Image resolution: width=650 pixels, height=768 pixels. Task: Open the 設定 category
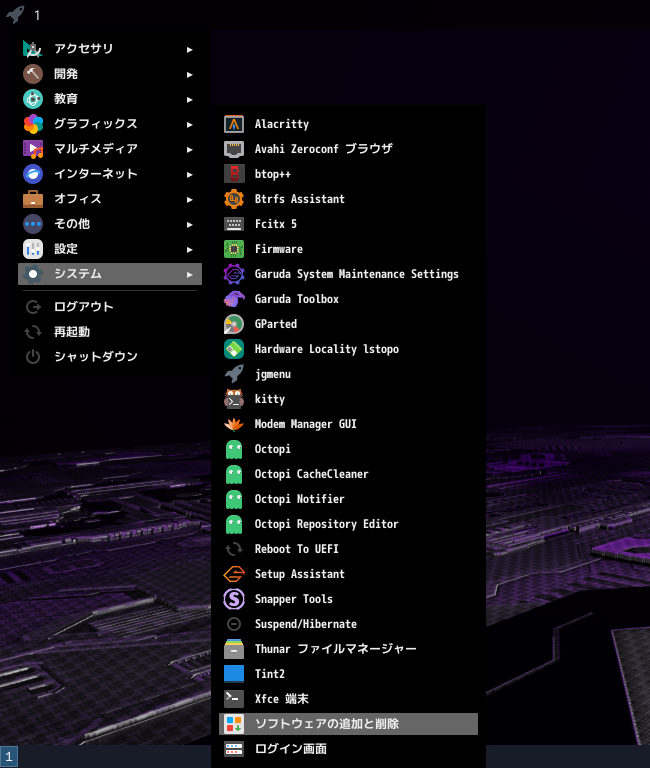(x=110, y=248)
